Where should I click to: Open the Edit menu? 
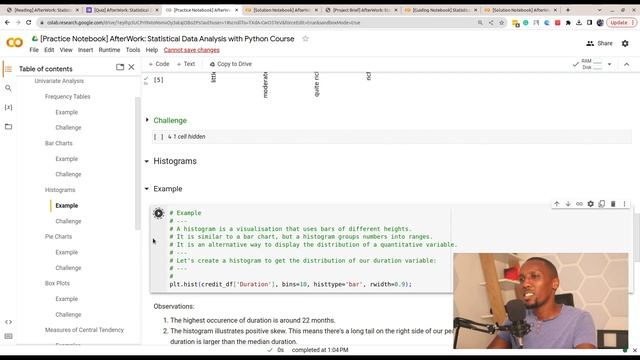(x=49, y=50)
